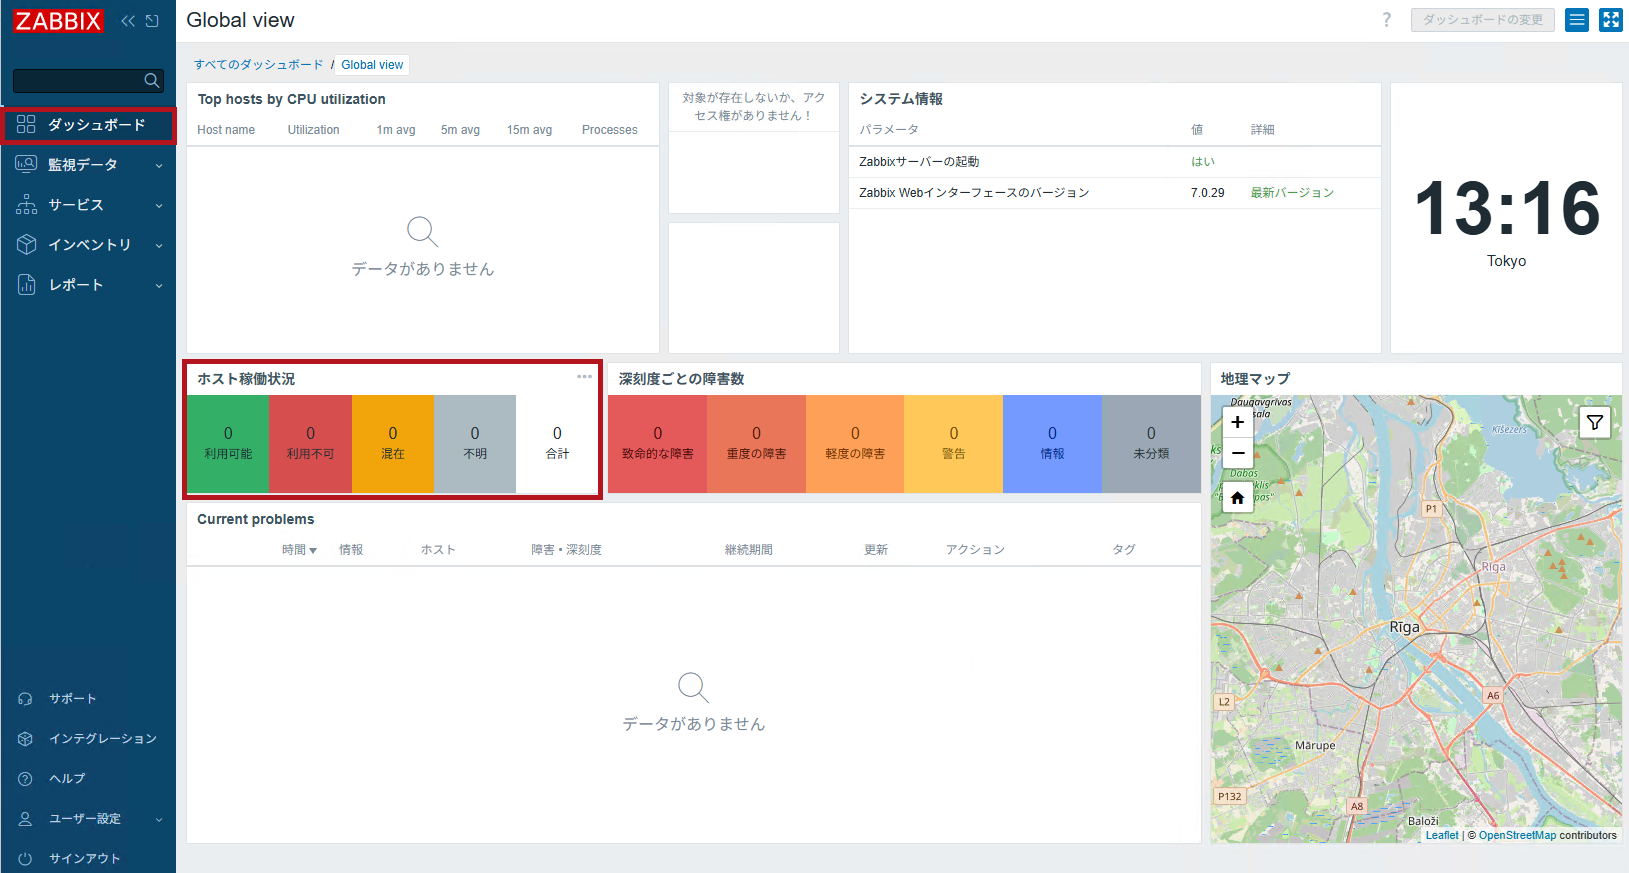Viewport: 1629px width, 873px height.
Task: Open the map filter funnel icon
Action: coord(1595,423)
